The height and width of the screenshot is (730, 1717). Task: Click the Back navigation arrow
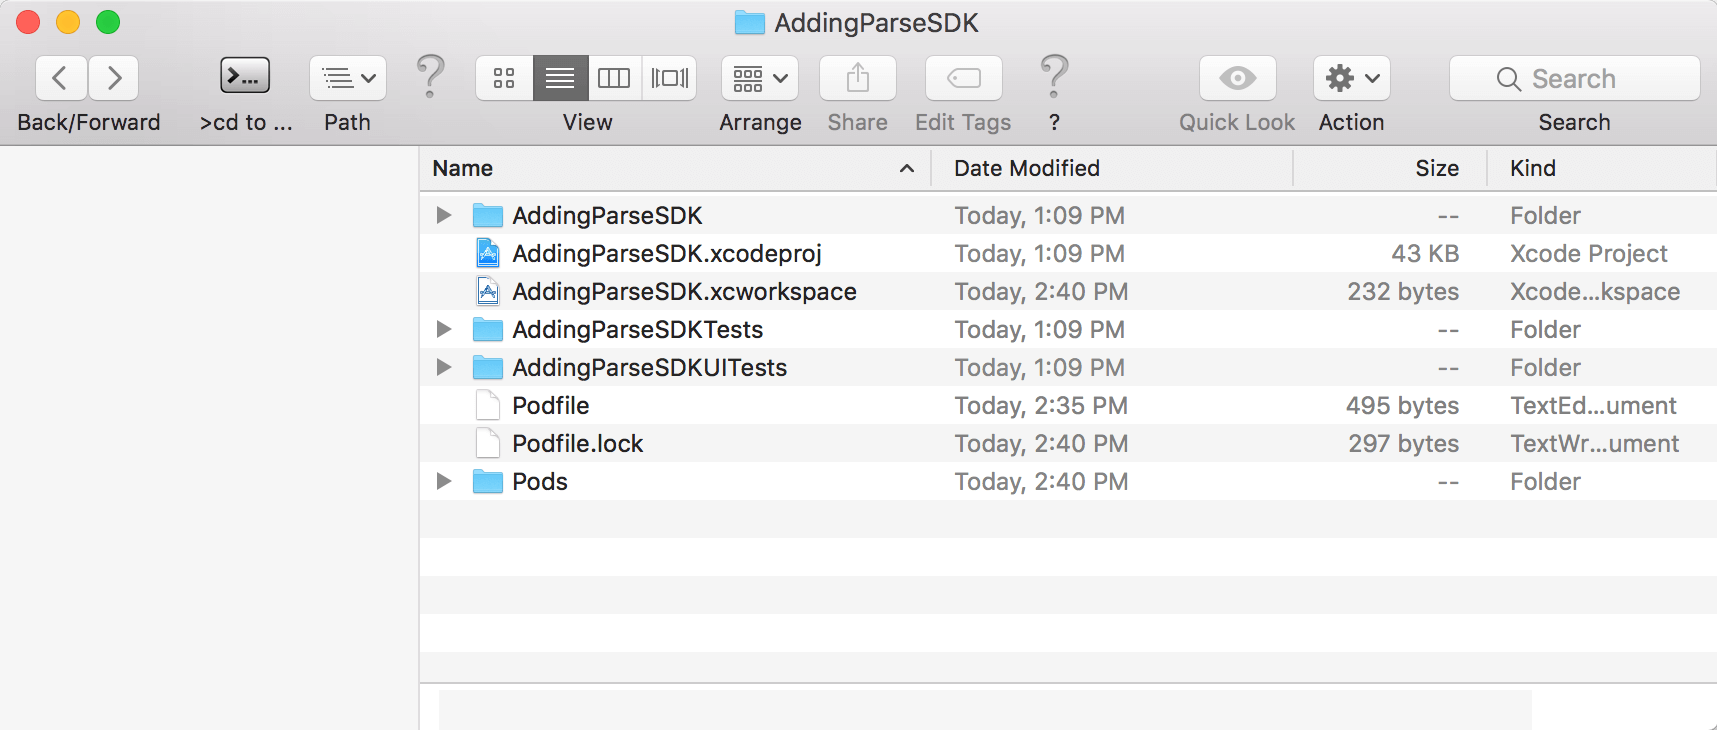tap(61, 78)
